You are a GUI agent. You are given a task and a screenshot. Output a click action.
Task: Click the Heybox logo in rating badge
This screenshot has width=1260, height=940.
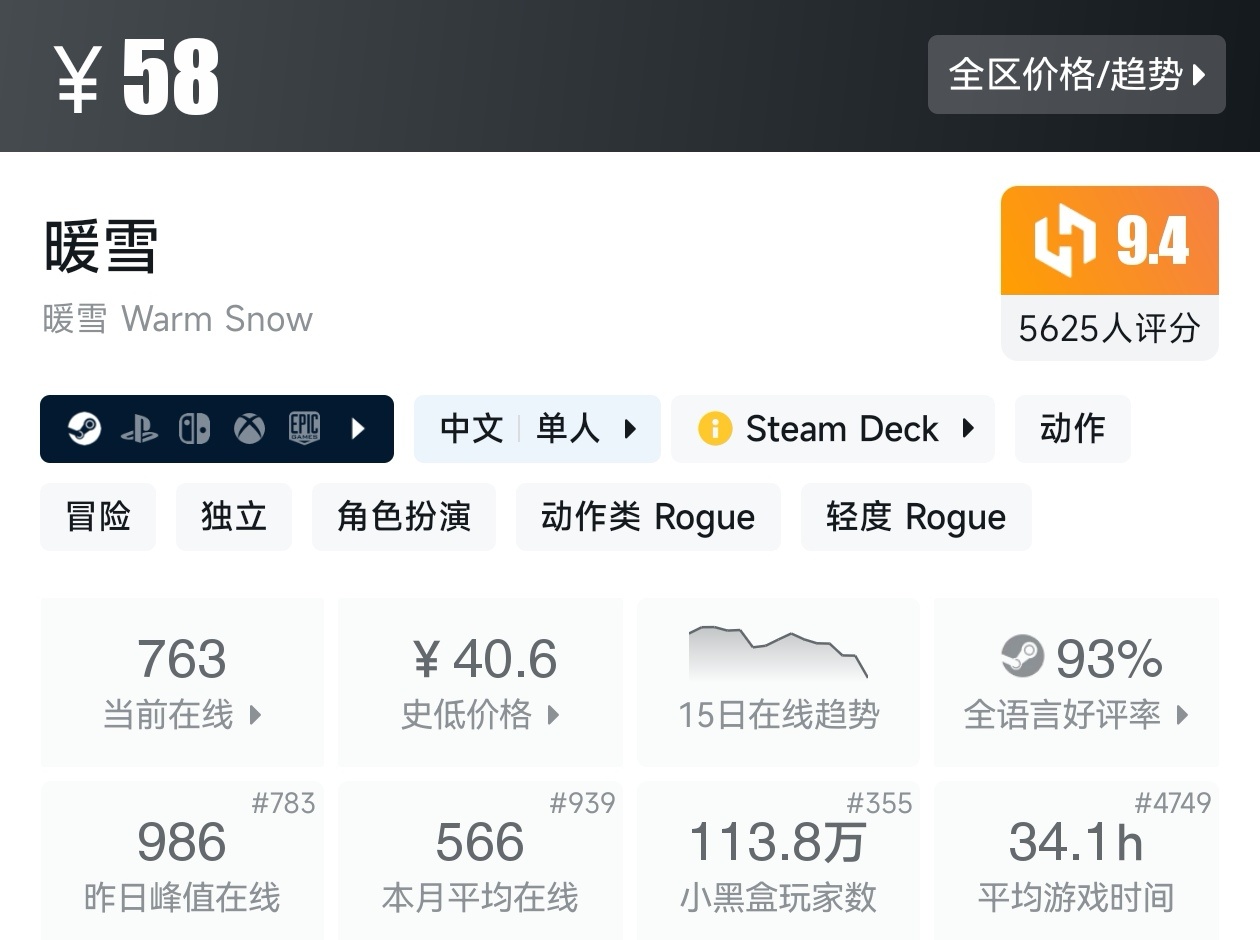1065,241
